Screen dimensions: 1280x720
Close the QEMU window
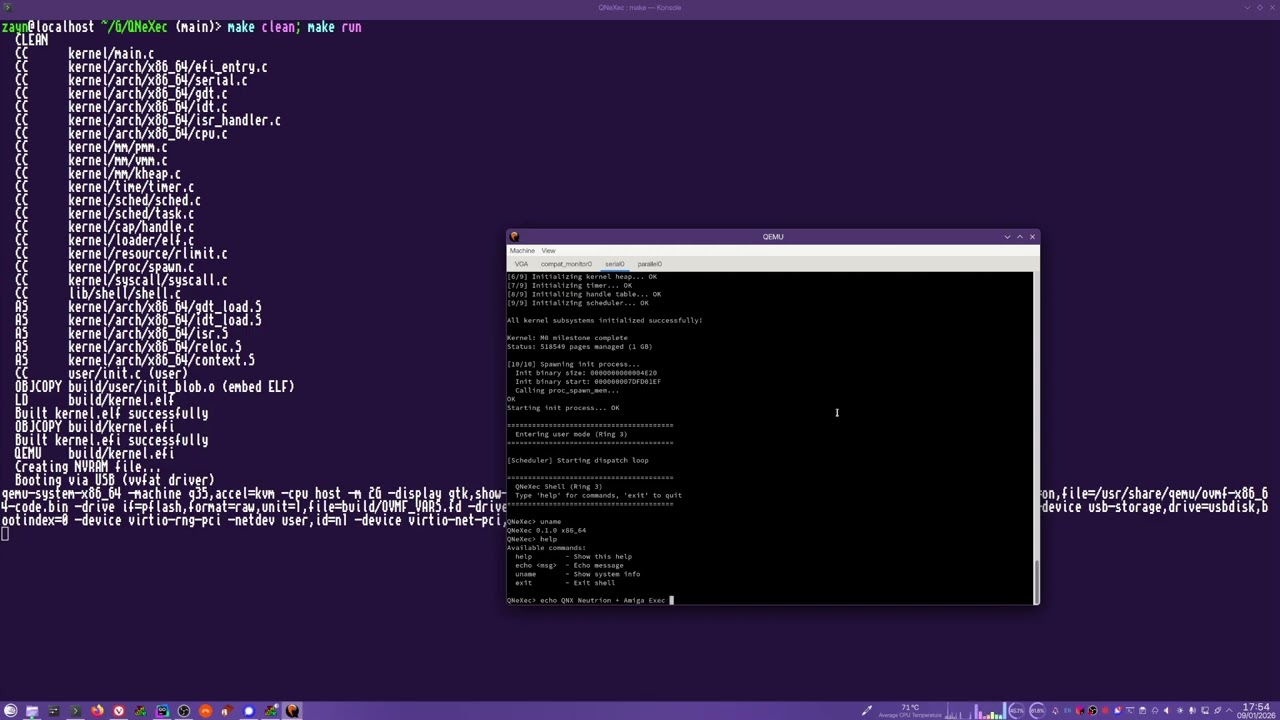coord(1032,237)
